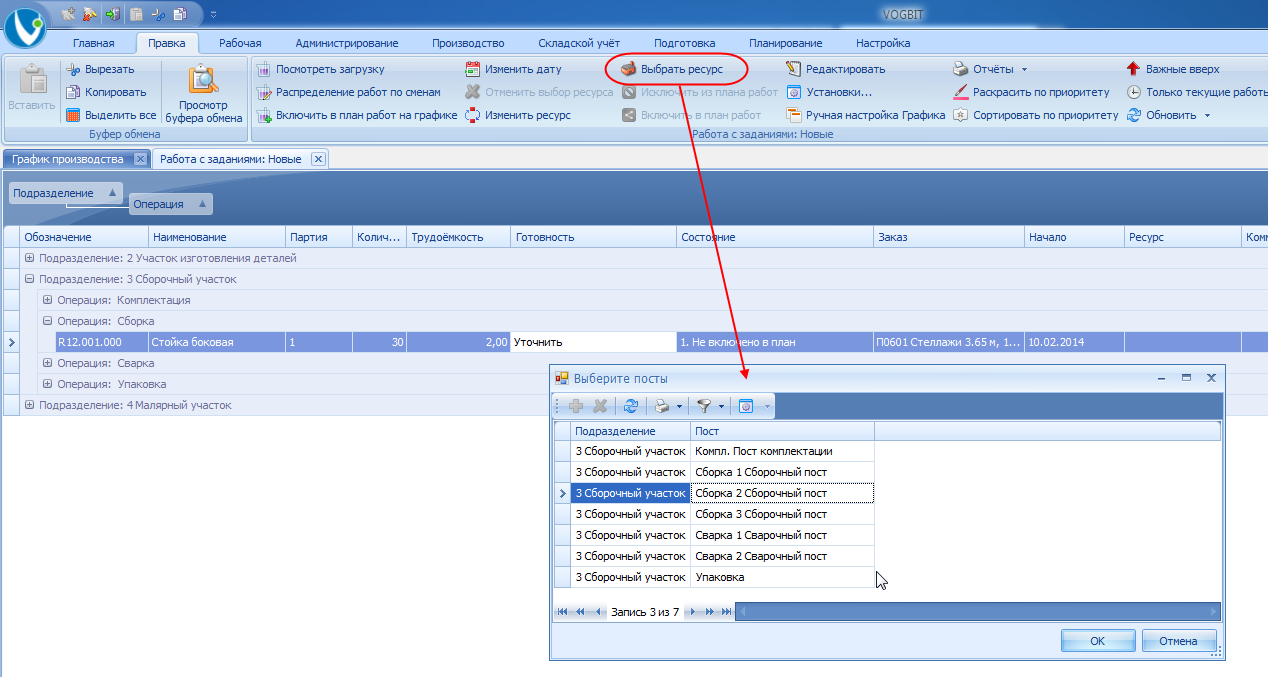Screen dimensions: 1268x677
Task: Open filter dropdown arrow in Выберите посты dialog
Action: (721, 407)
